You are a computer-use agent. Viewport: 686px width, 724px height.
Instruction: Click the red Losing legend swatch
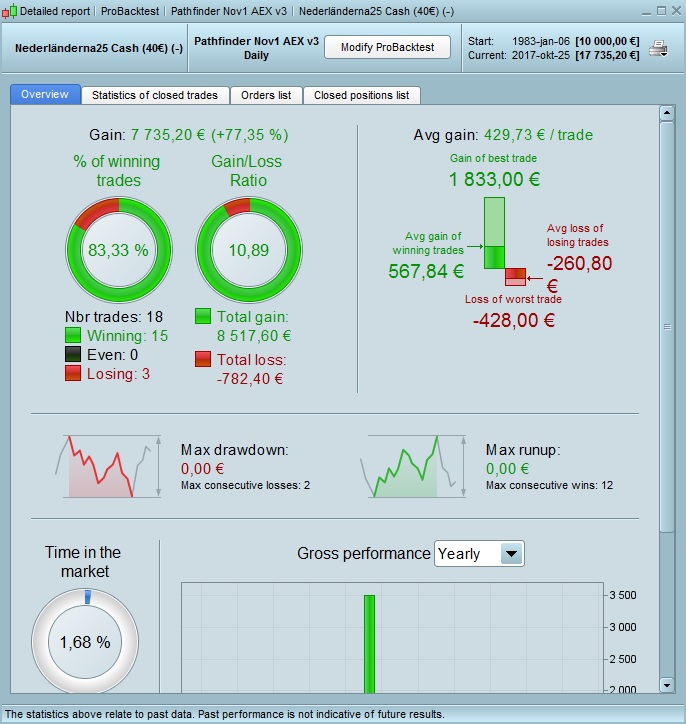[72, 373]
